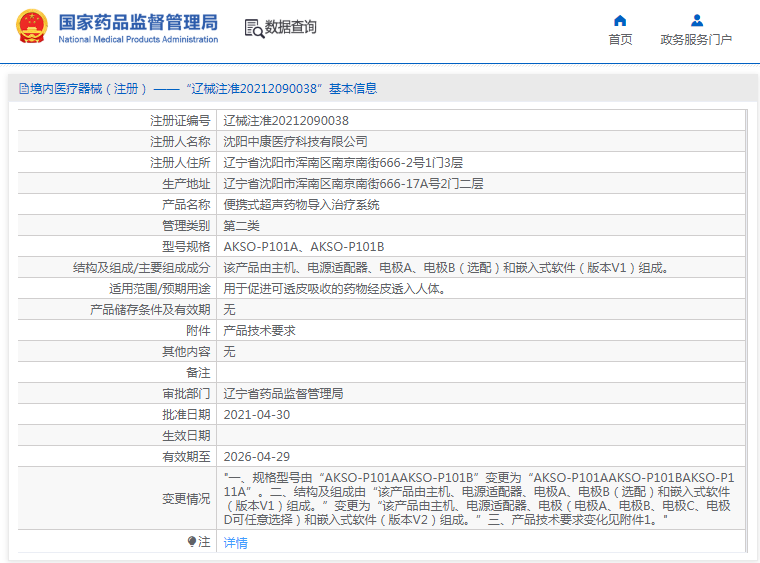Viewport: 760px width, 563px height.
Task: Click 变更情况 row label
Action: [x=186, y=499]
